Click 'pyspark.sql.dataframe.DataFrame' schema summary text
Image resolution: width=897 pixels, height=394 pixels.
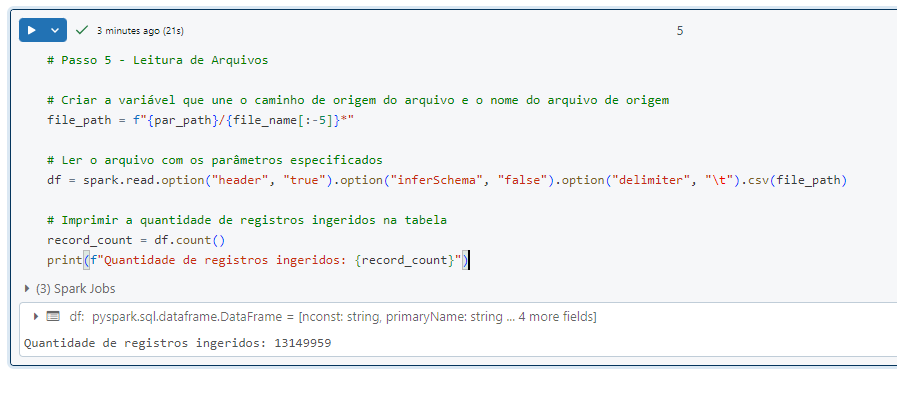[x=344, y=316]
